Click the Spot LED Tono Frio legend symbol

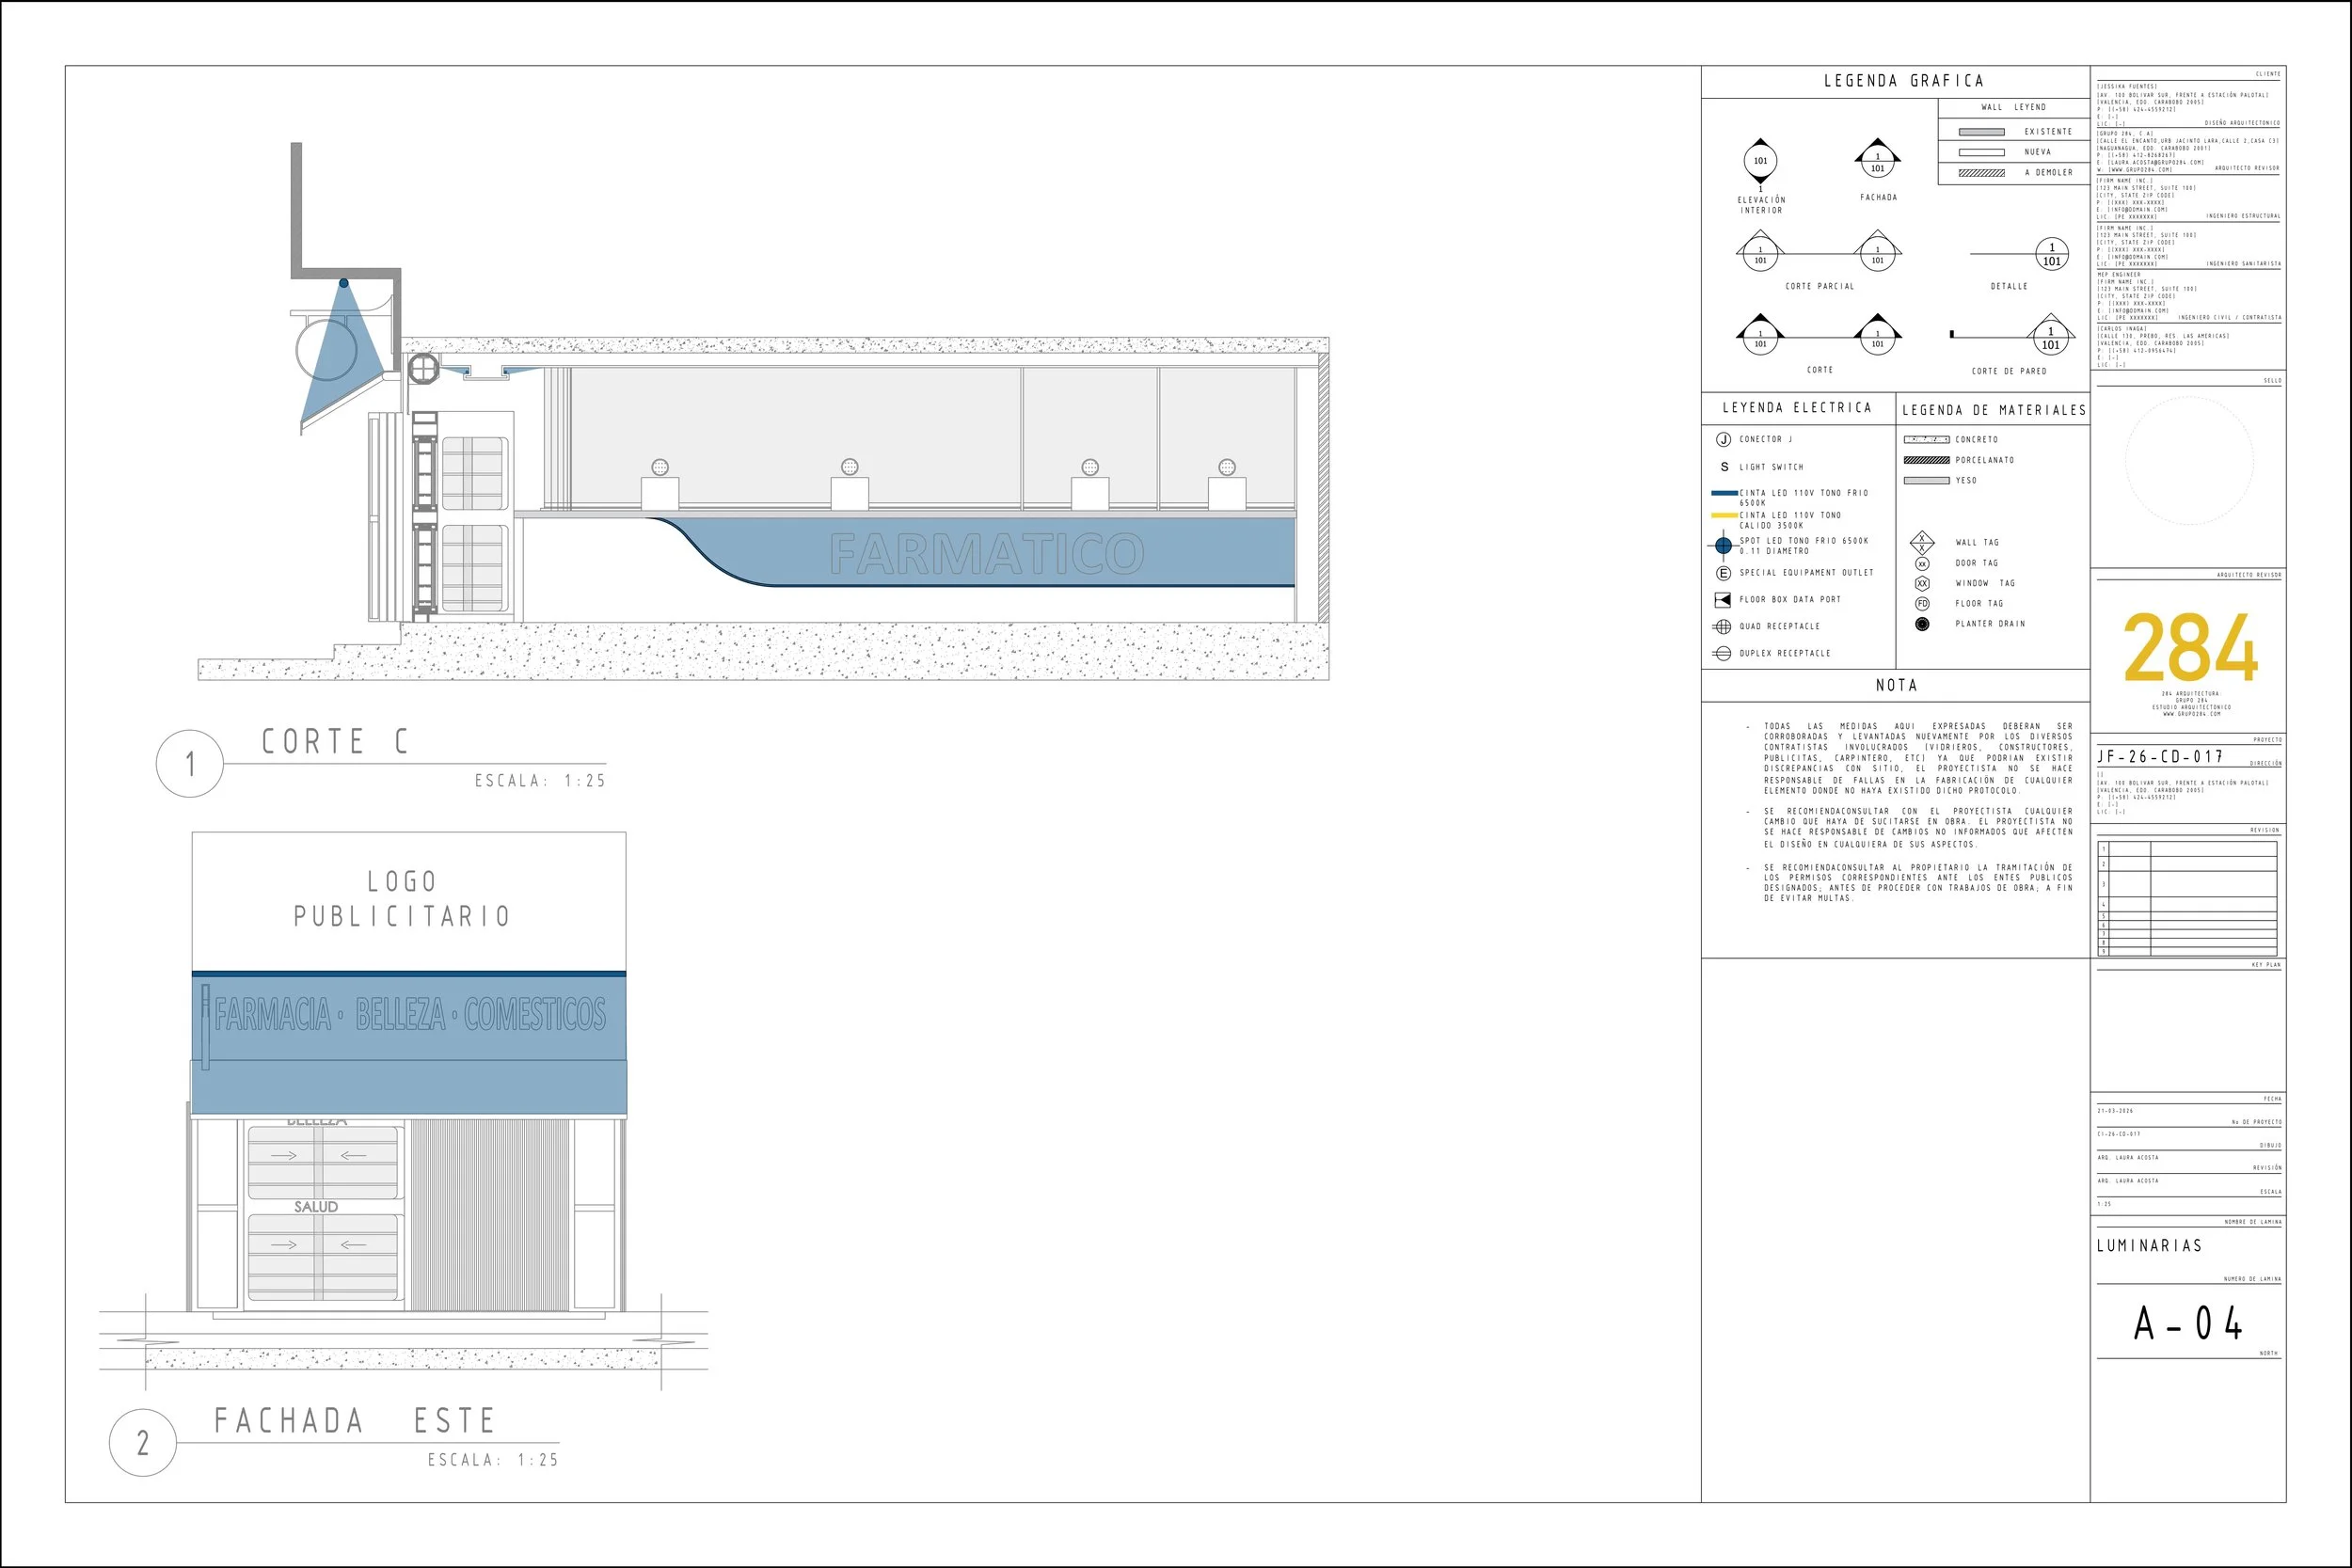pyautogui.click(x=1723, y=545)
